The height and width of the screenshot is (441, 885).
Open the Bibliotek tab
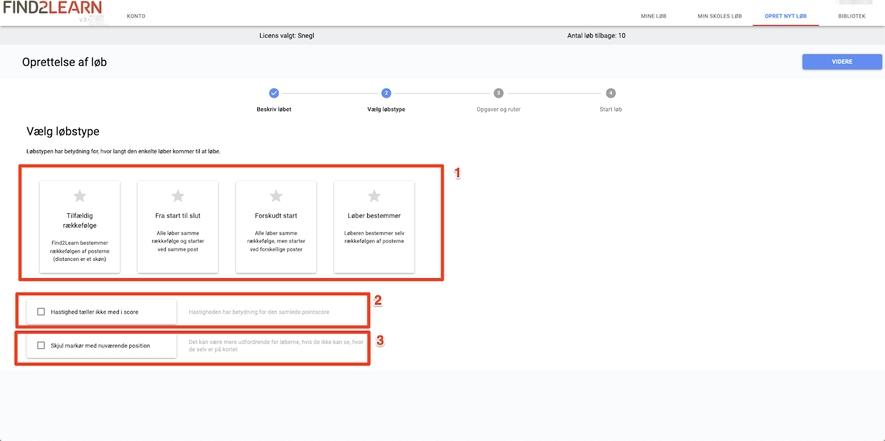[851, 16]
